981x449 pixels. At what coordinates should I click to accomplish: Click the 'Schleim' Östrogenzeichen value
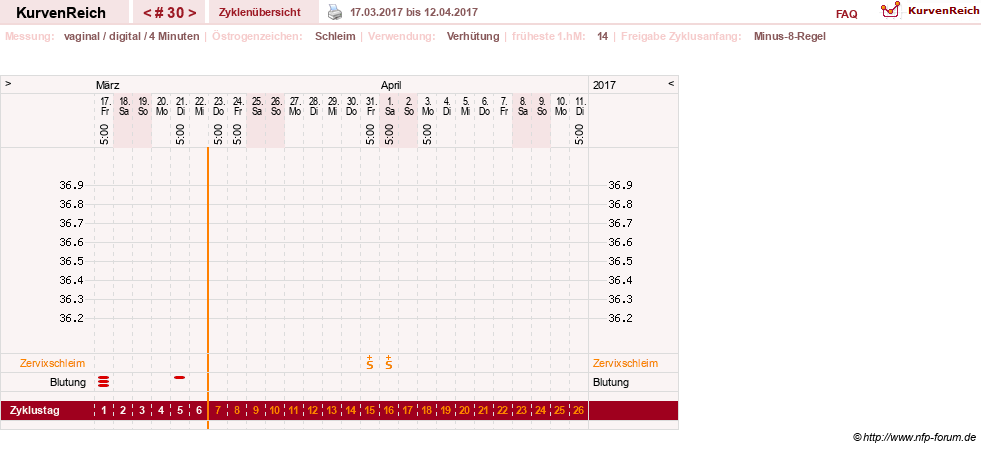tap(335, 36)
